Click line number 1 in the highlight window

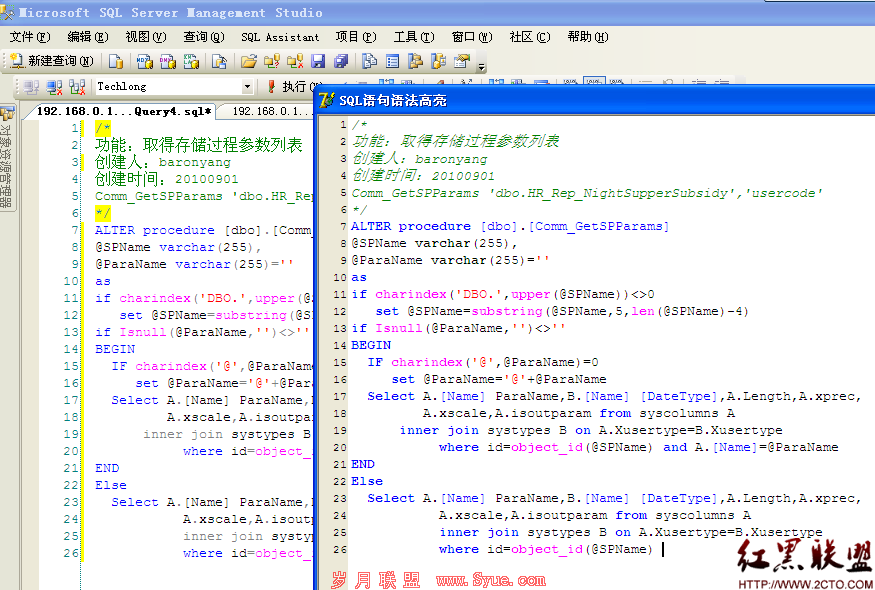click(343, 124)
